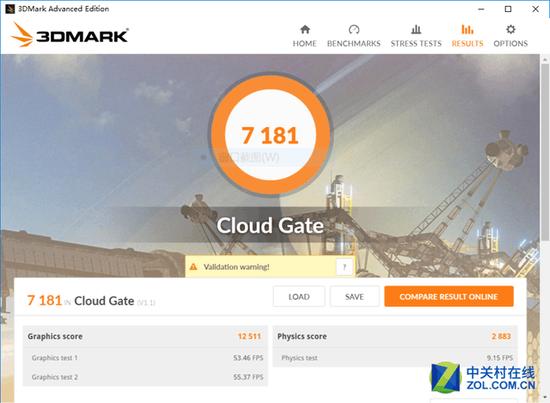
Task: Click the 3DMark logo
Action: tap(69, 35)
